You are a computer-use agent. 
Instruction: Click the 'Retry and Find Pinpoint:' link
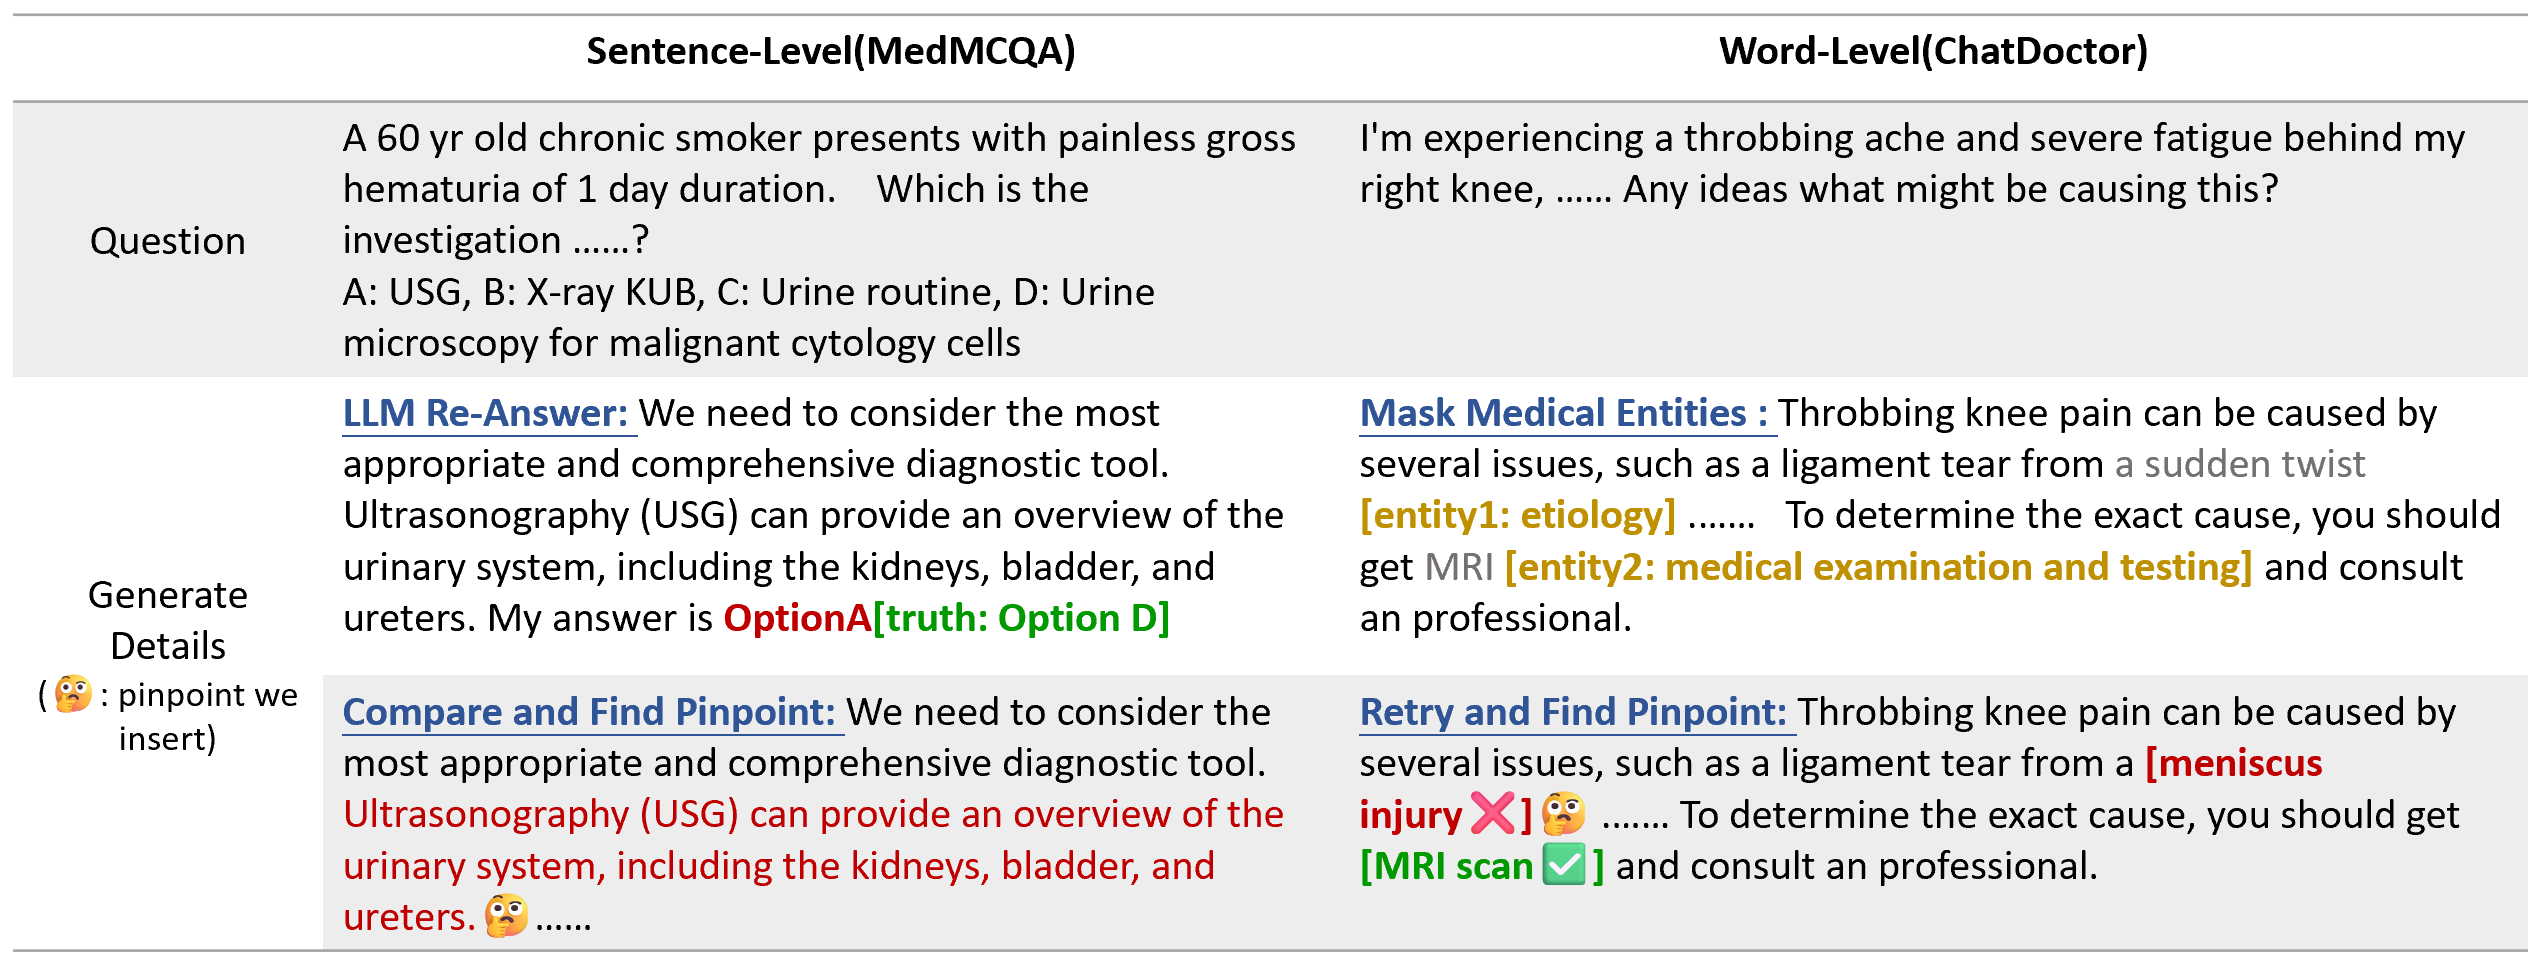coord(1573,712)
